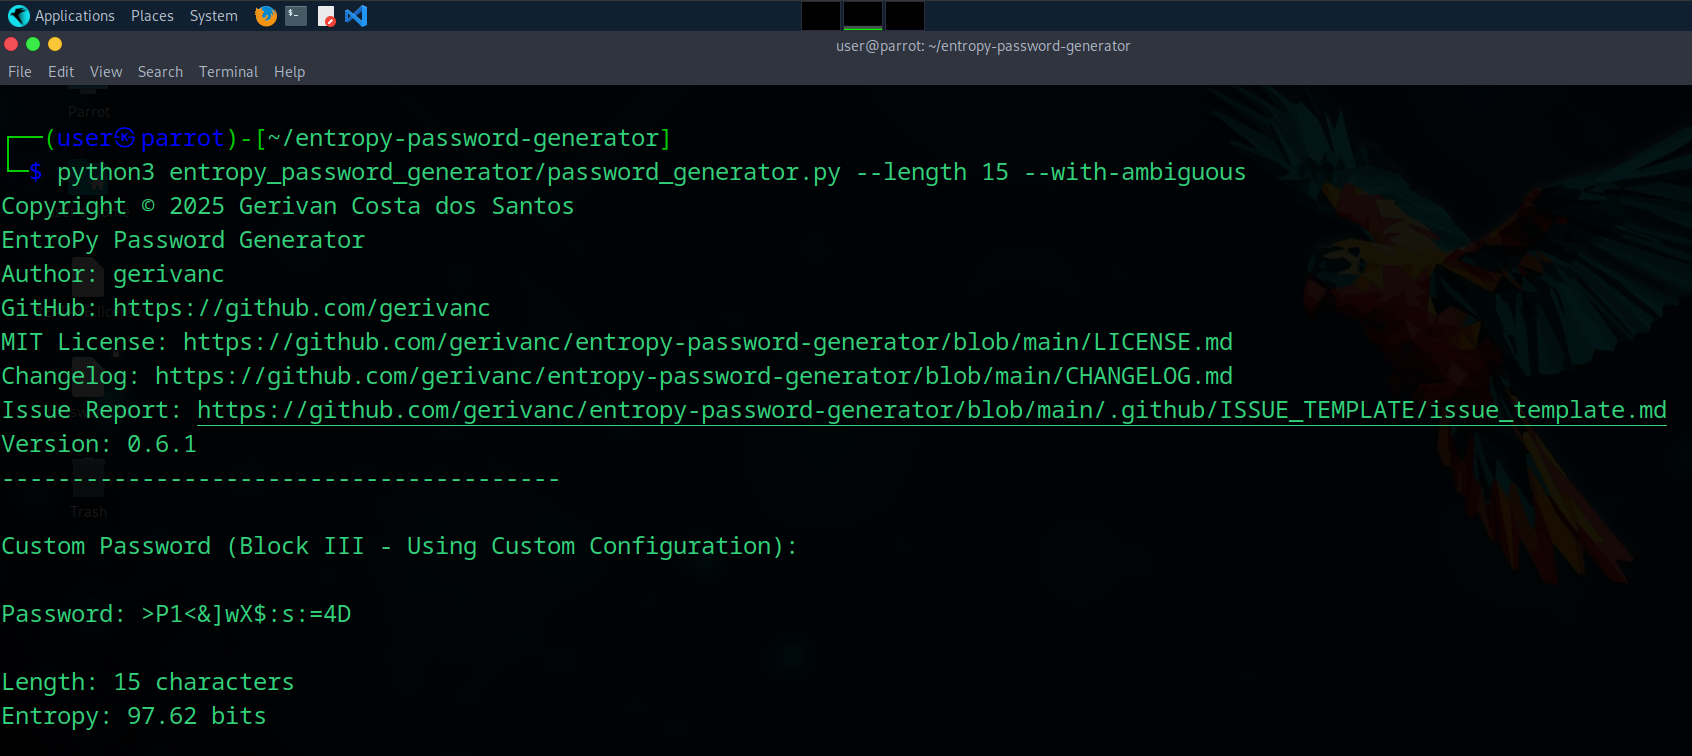Click the Changelog URL text
Viewport: 1692px width, 756px height.
(694, 376)
